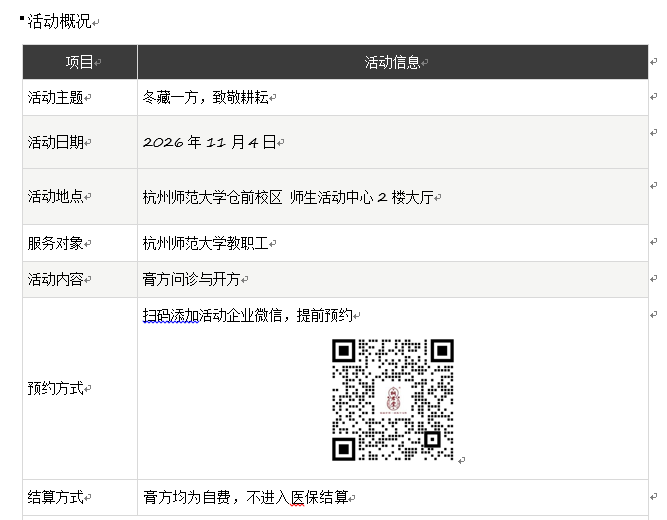Screen dimensions: 667x520
Task: Select the 项目 header cell
Action: click(80, 62)
